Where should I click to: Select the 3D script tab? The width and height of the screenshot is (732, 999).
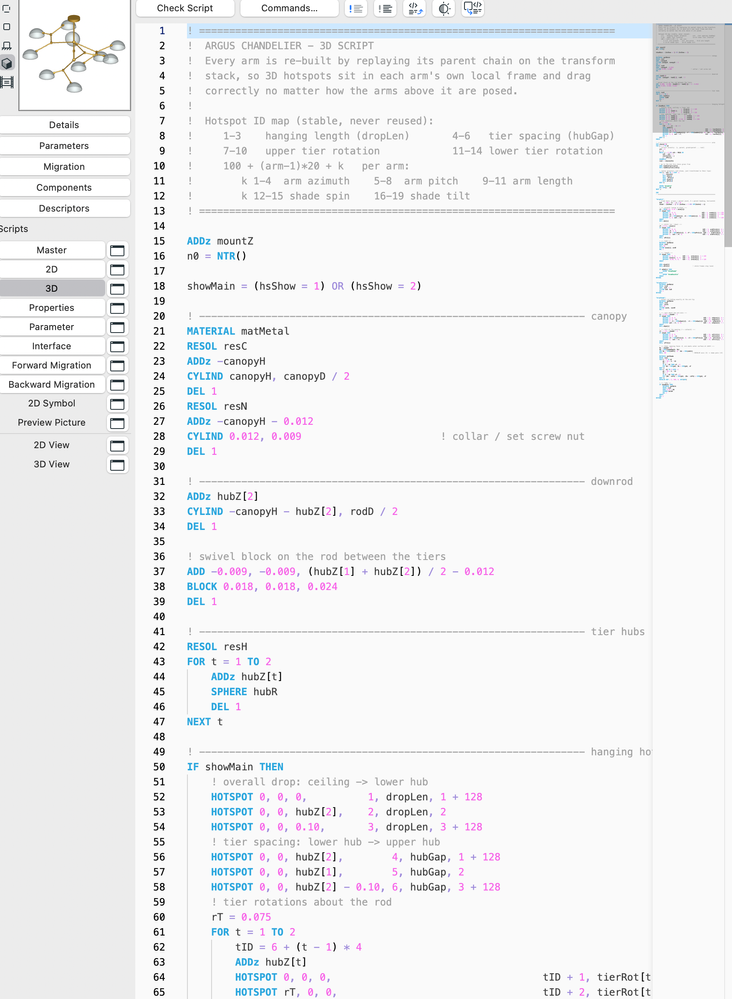(52, 289)
